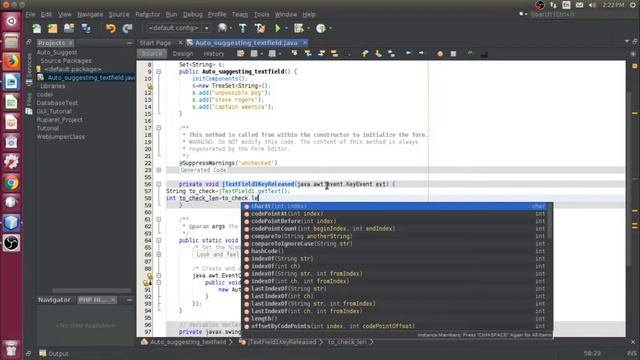
Task: Click the Output button in status bar
Action: [54, 353]
